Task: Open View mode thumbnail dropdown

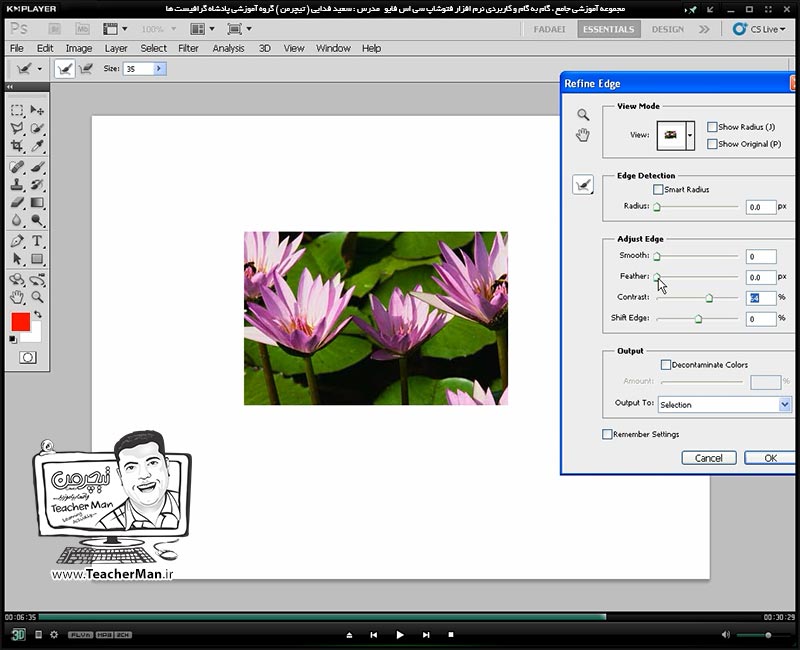Action: coord(690,136)
